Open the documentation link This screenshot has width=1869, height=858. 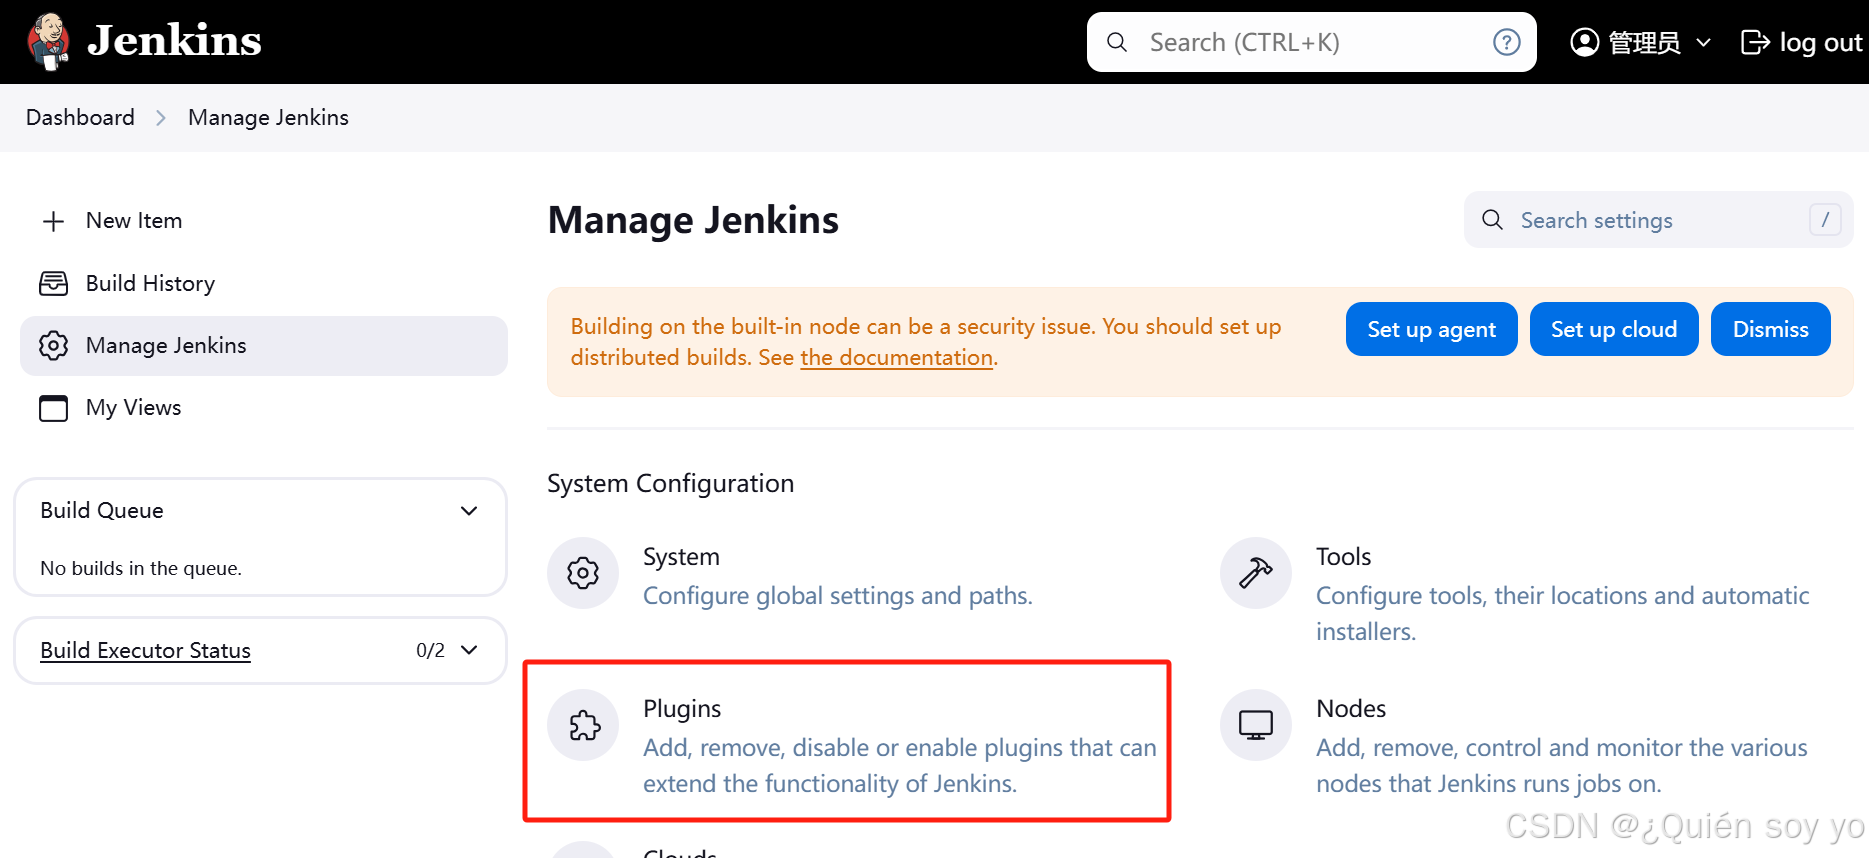point(896,358)
